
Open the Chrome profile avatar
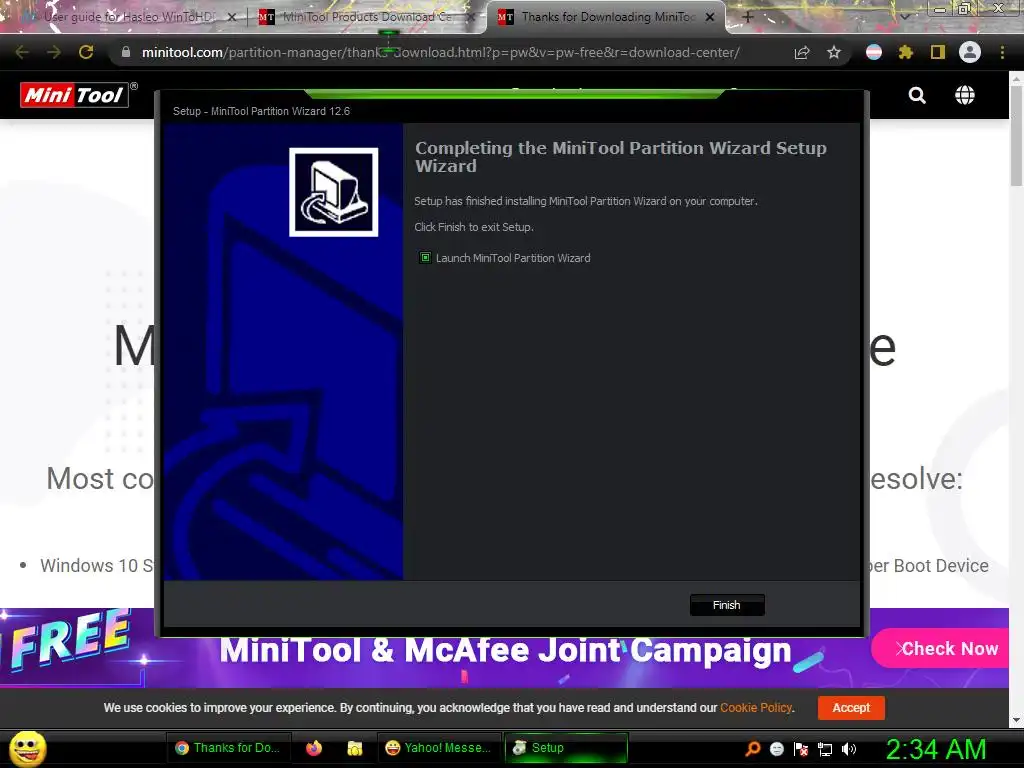click(970, 52)
